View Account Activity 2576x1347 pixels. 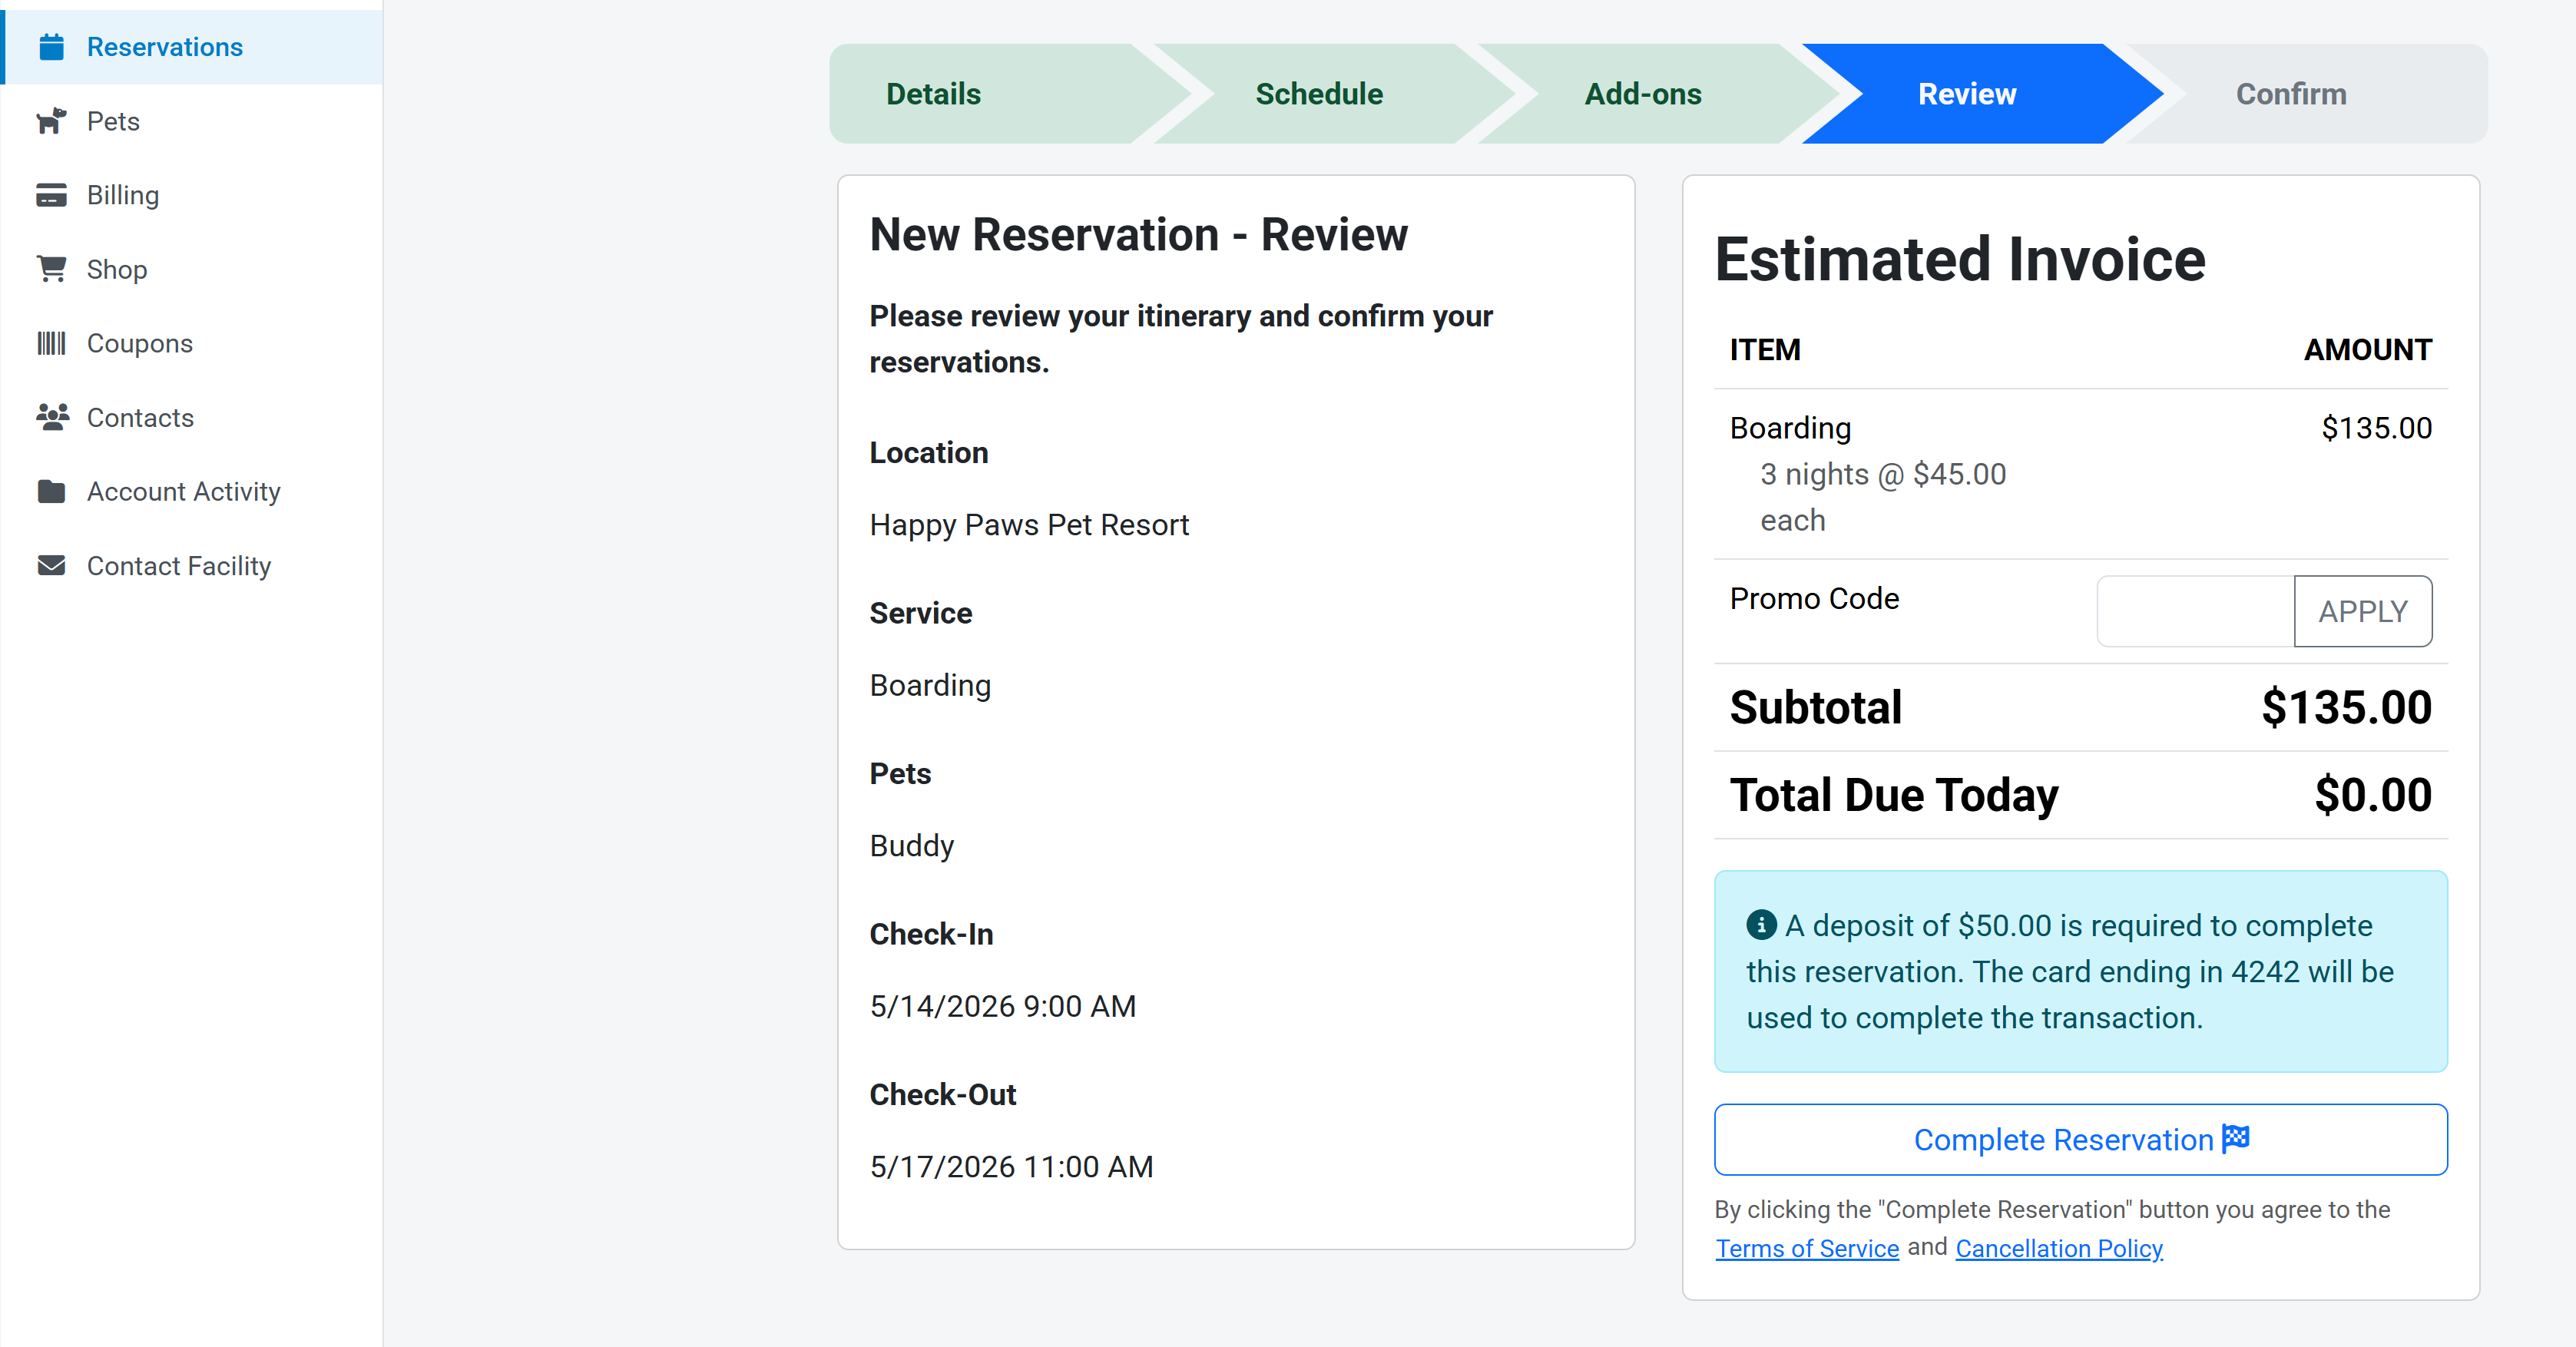pyautogui.click(x=192, y=491)
